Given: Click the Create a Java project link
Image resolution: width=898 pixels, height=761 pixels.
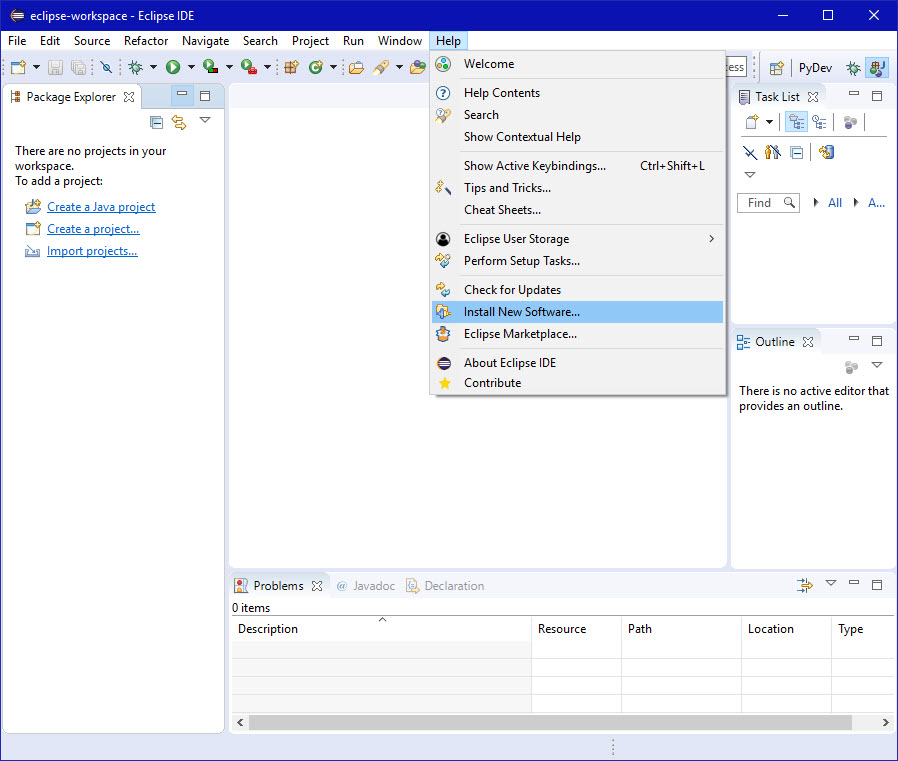Looking at the screenshot, I should click(101, 207).
